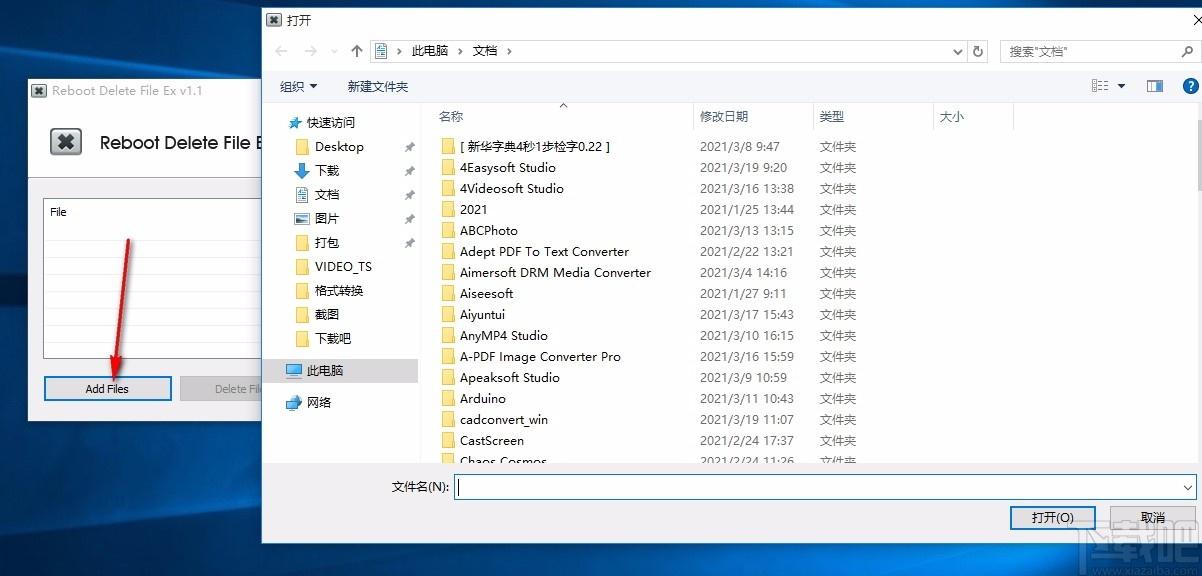This screenshot has height=576, width=1202.
Task: Click the 网络 network icon in sidebar
Action: point(293,402)
